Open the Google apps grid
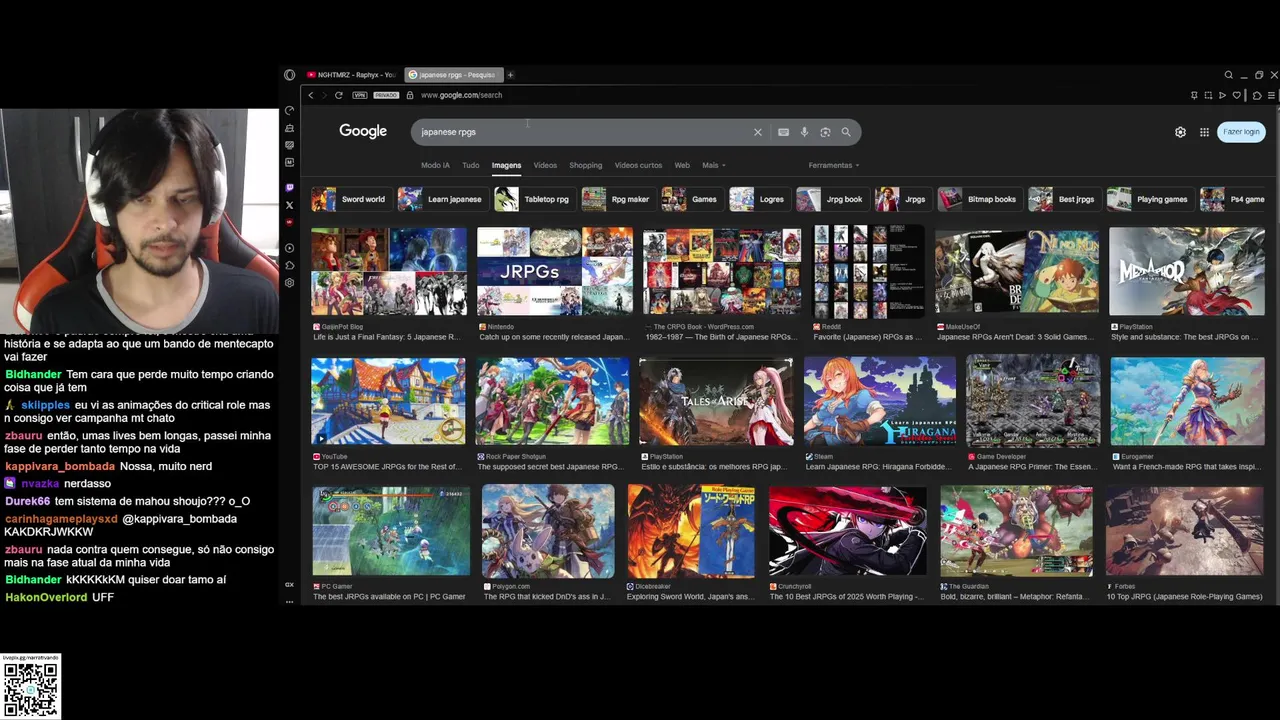Screen dimensions: 1280x720 (x=1205, y=132)
